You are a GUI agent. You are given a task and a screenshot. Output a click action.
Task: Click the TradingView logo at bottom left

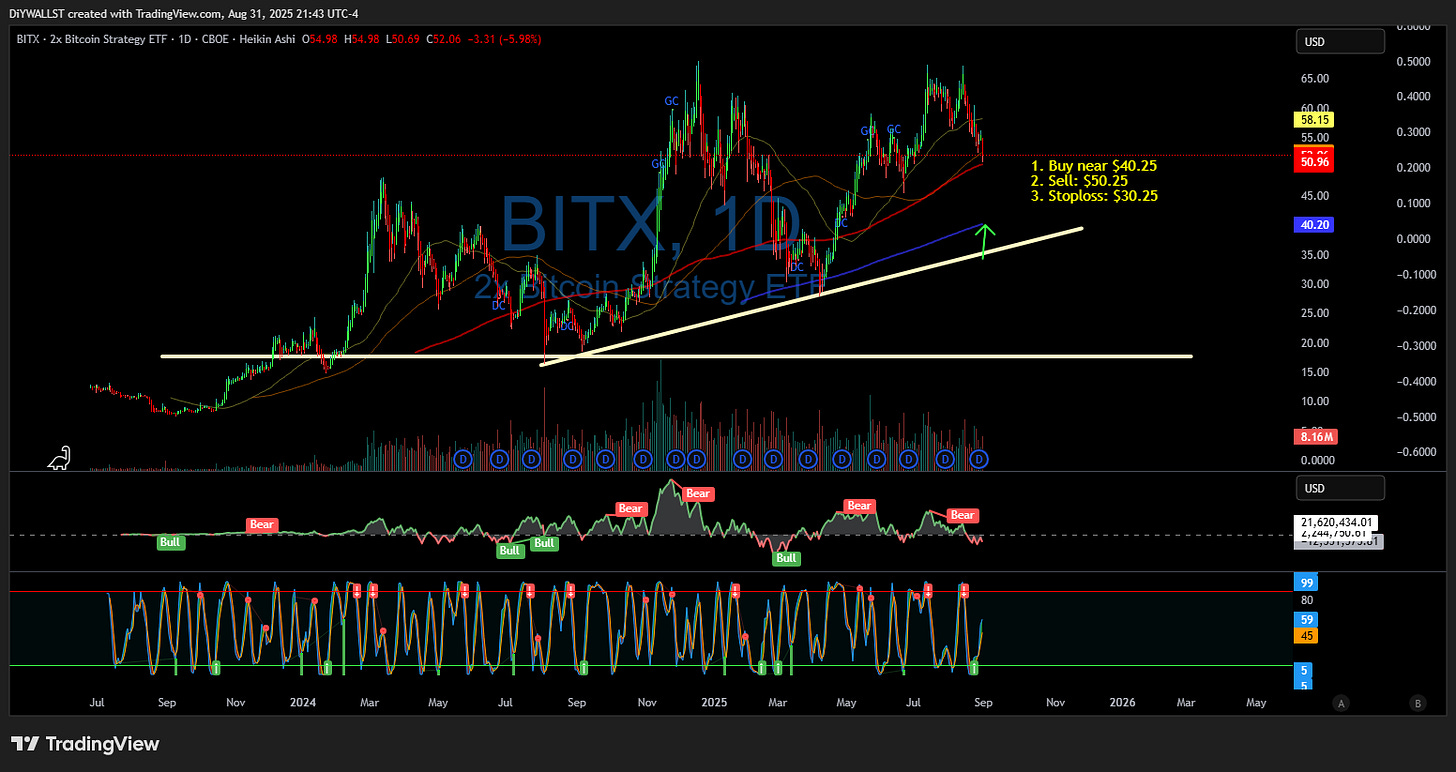tap(86, 744)
